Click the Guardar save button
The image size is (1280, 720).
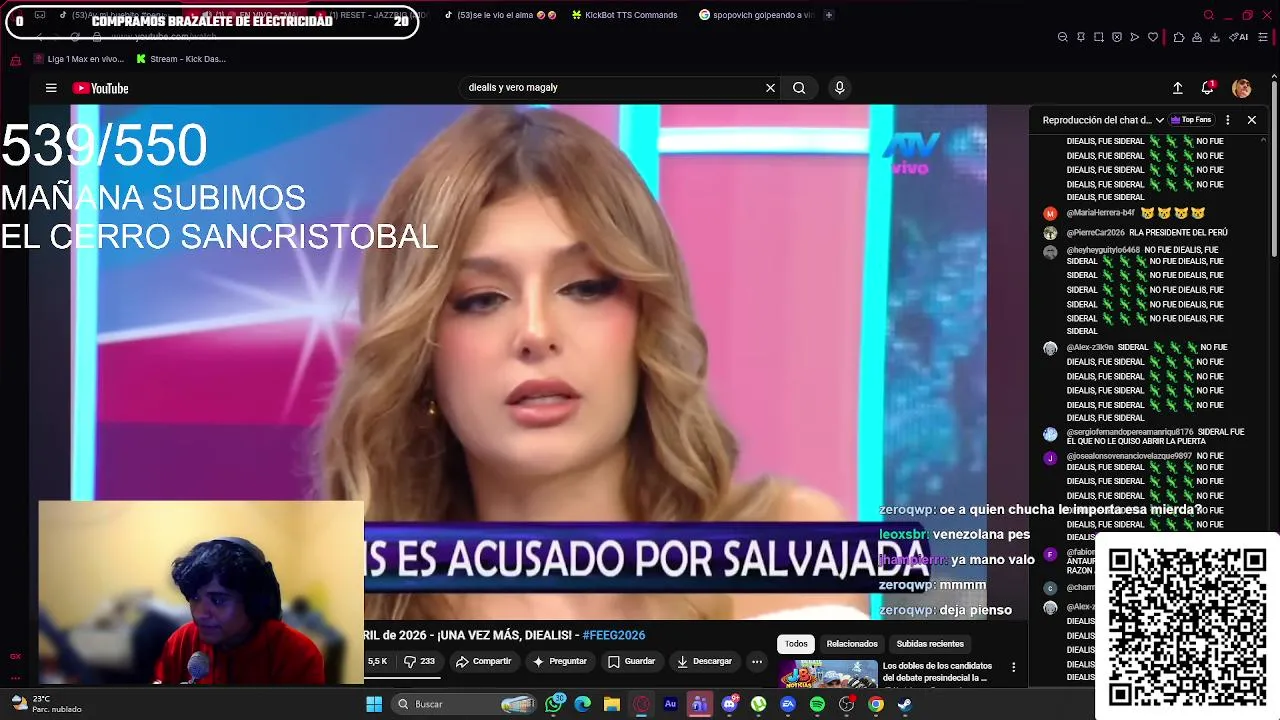[631, 661]
